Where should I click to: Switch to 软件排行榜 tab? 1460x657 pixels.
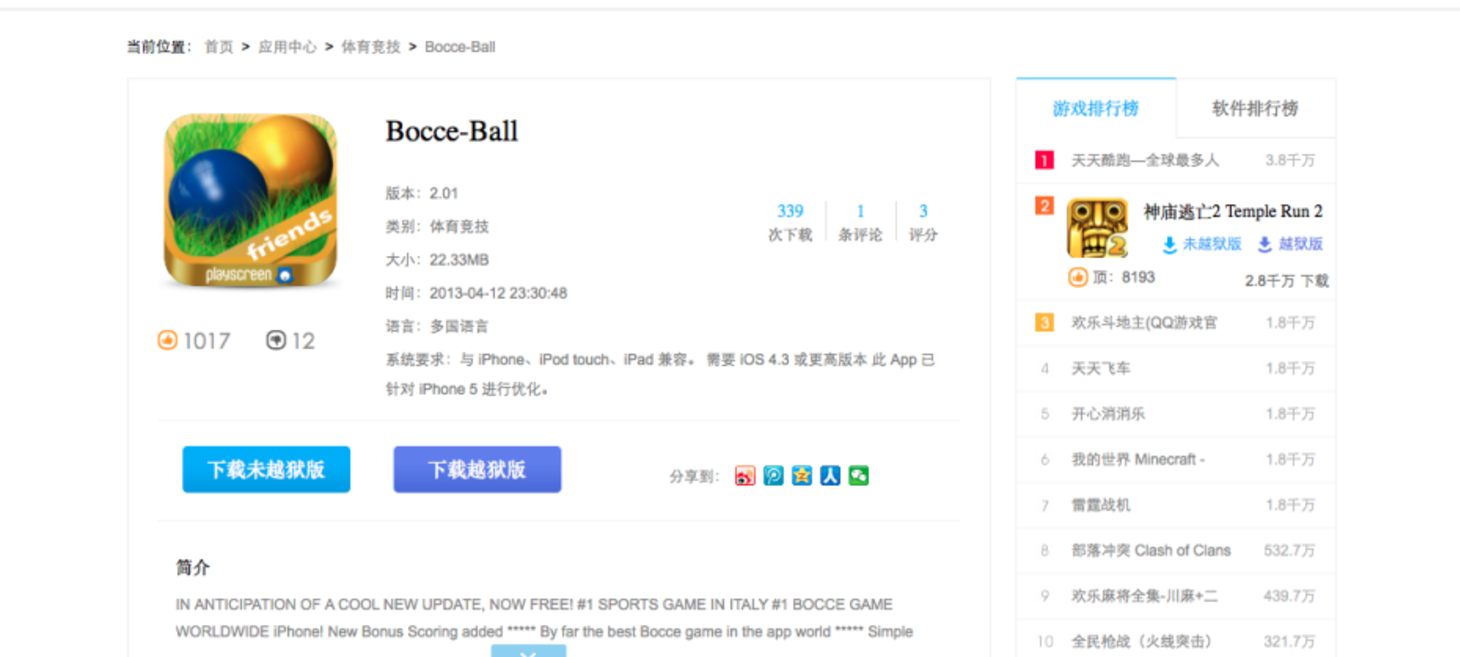click(x=1255, y=108)
